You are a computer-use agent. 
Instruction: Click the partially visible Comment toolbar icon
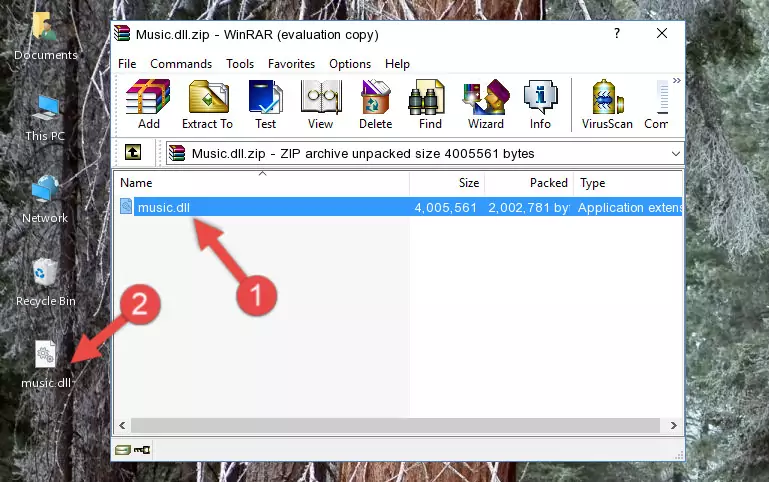tap(656, 104)
